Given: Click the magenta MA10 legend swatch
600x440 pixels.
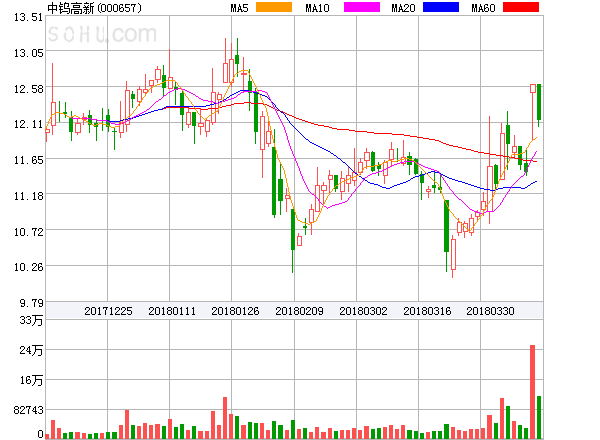Looking at the screenshot, I should pyautogui.click(x=362, y=7).
